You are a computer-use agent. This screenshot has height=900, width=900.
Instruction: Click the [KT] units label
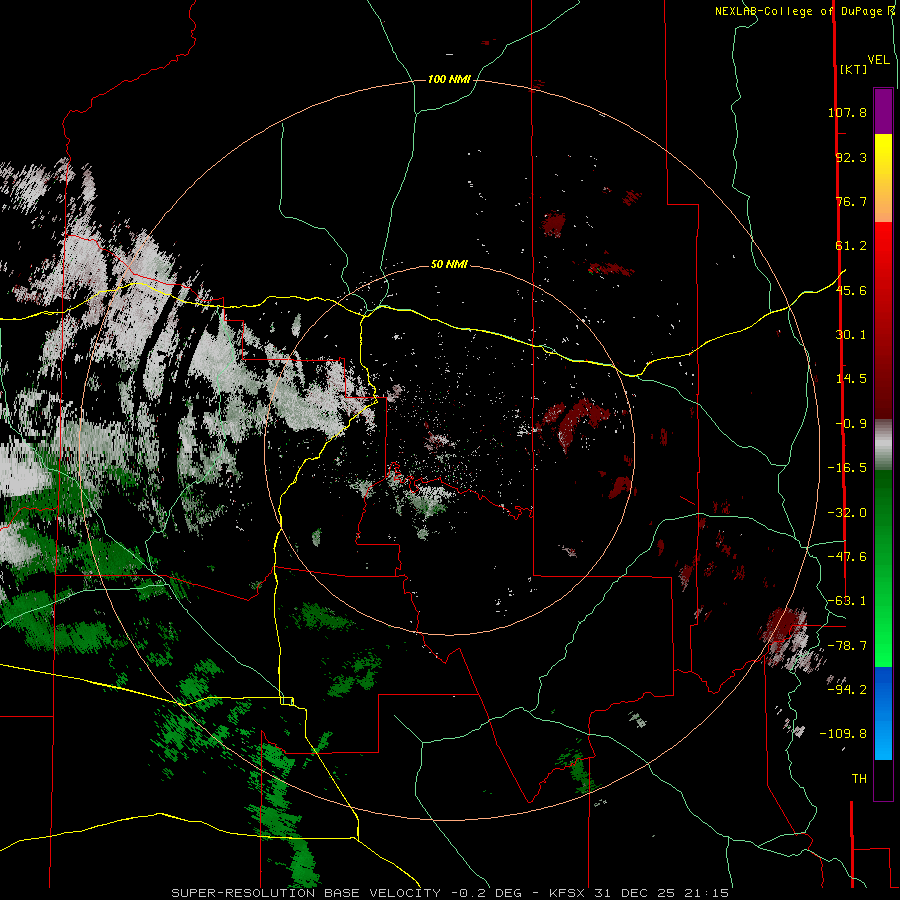[853, 69]
